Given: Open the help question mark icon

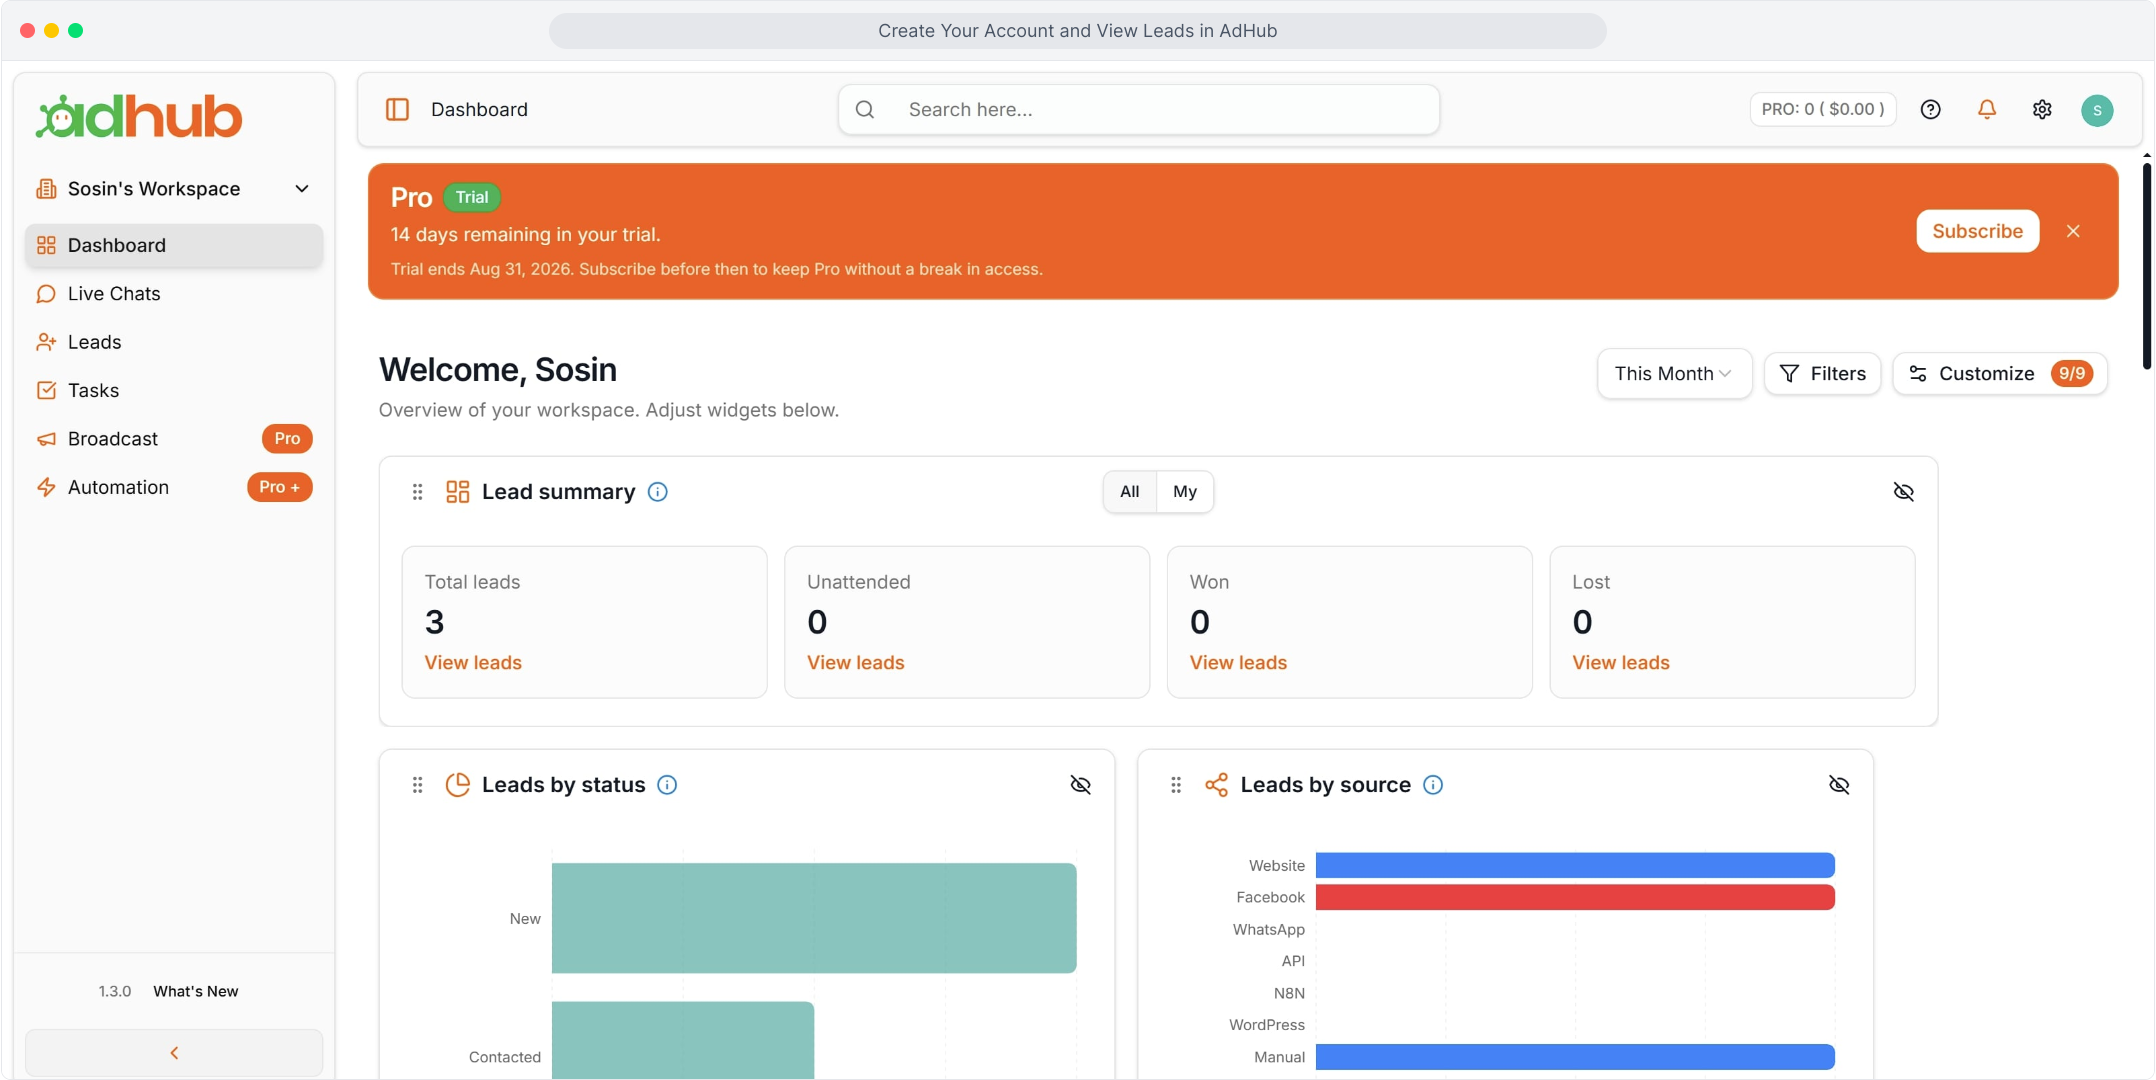Looking at the screenshot, I should [1931, 109].
